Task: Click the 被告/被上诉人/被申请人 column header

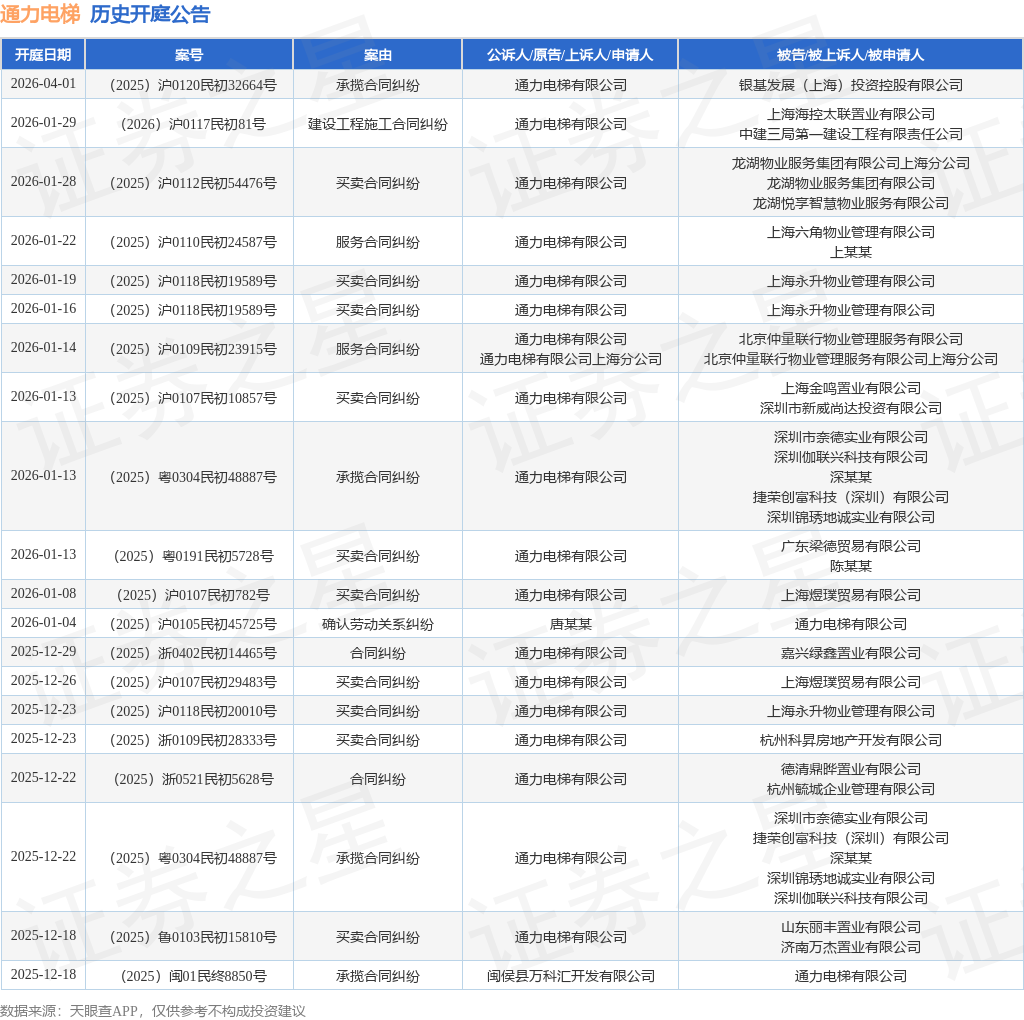Action: [850, 55]
